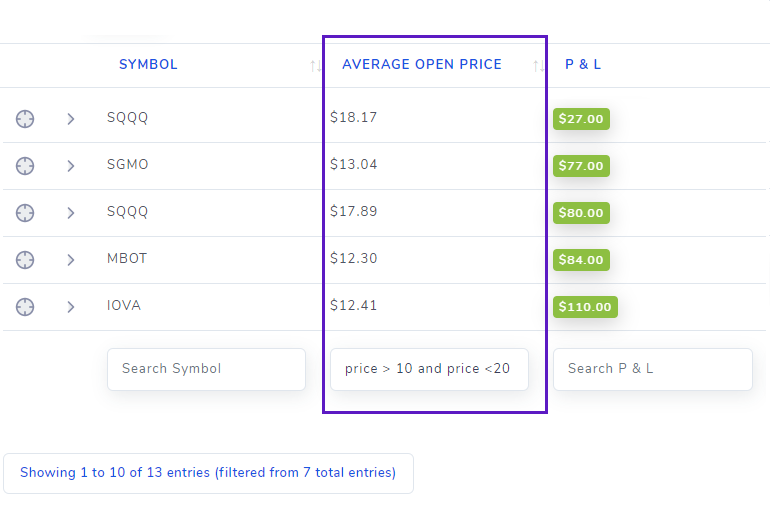
Task: Click the $110.00 P&L badge
Action: pyautogui.click(x=585, y=307)
